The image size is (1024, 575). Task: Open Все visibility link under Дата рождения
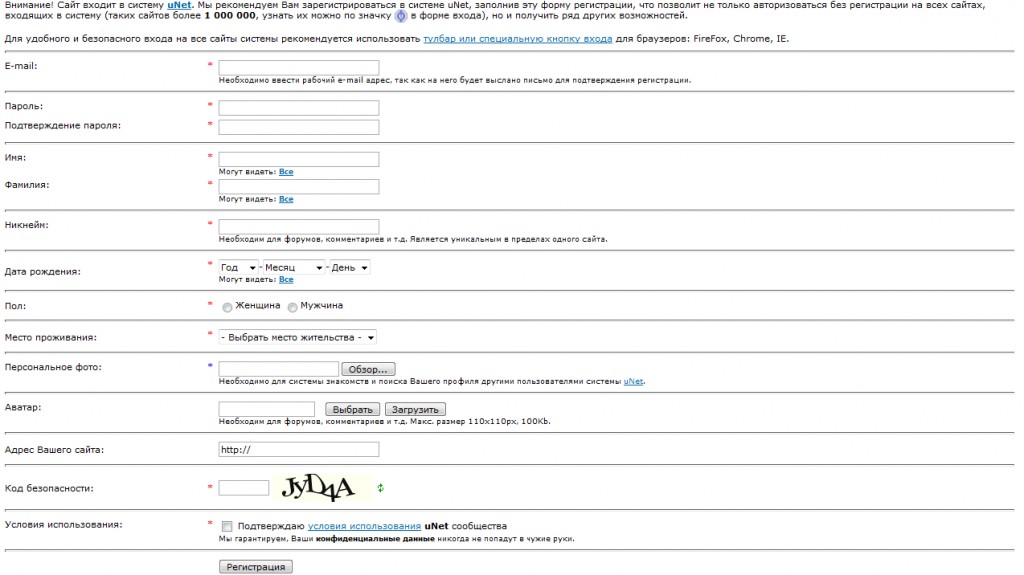286,280
